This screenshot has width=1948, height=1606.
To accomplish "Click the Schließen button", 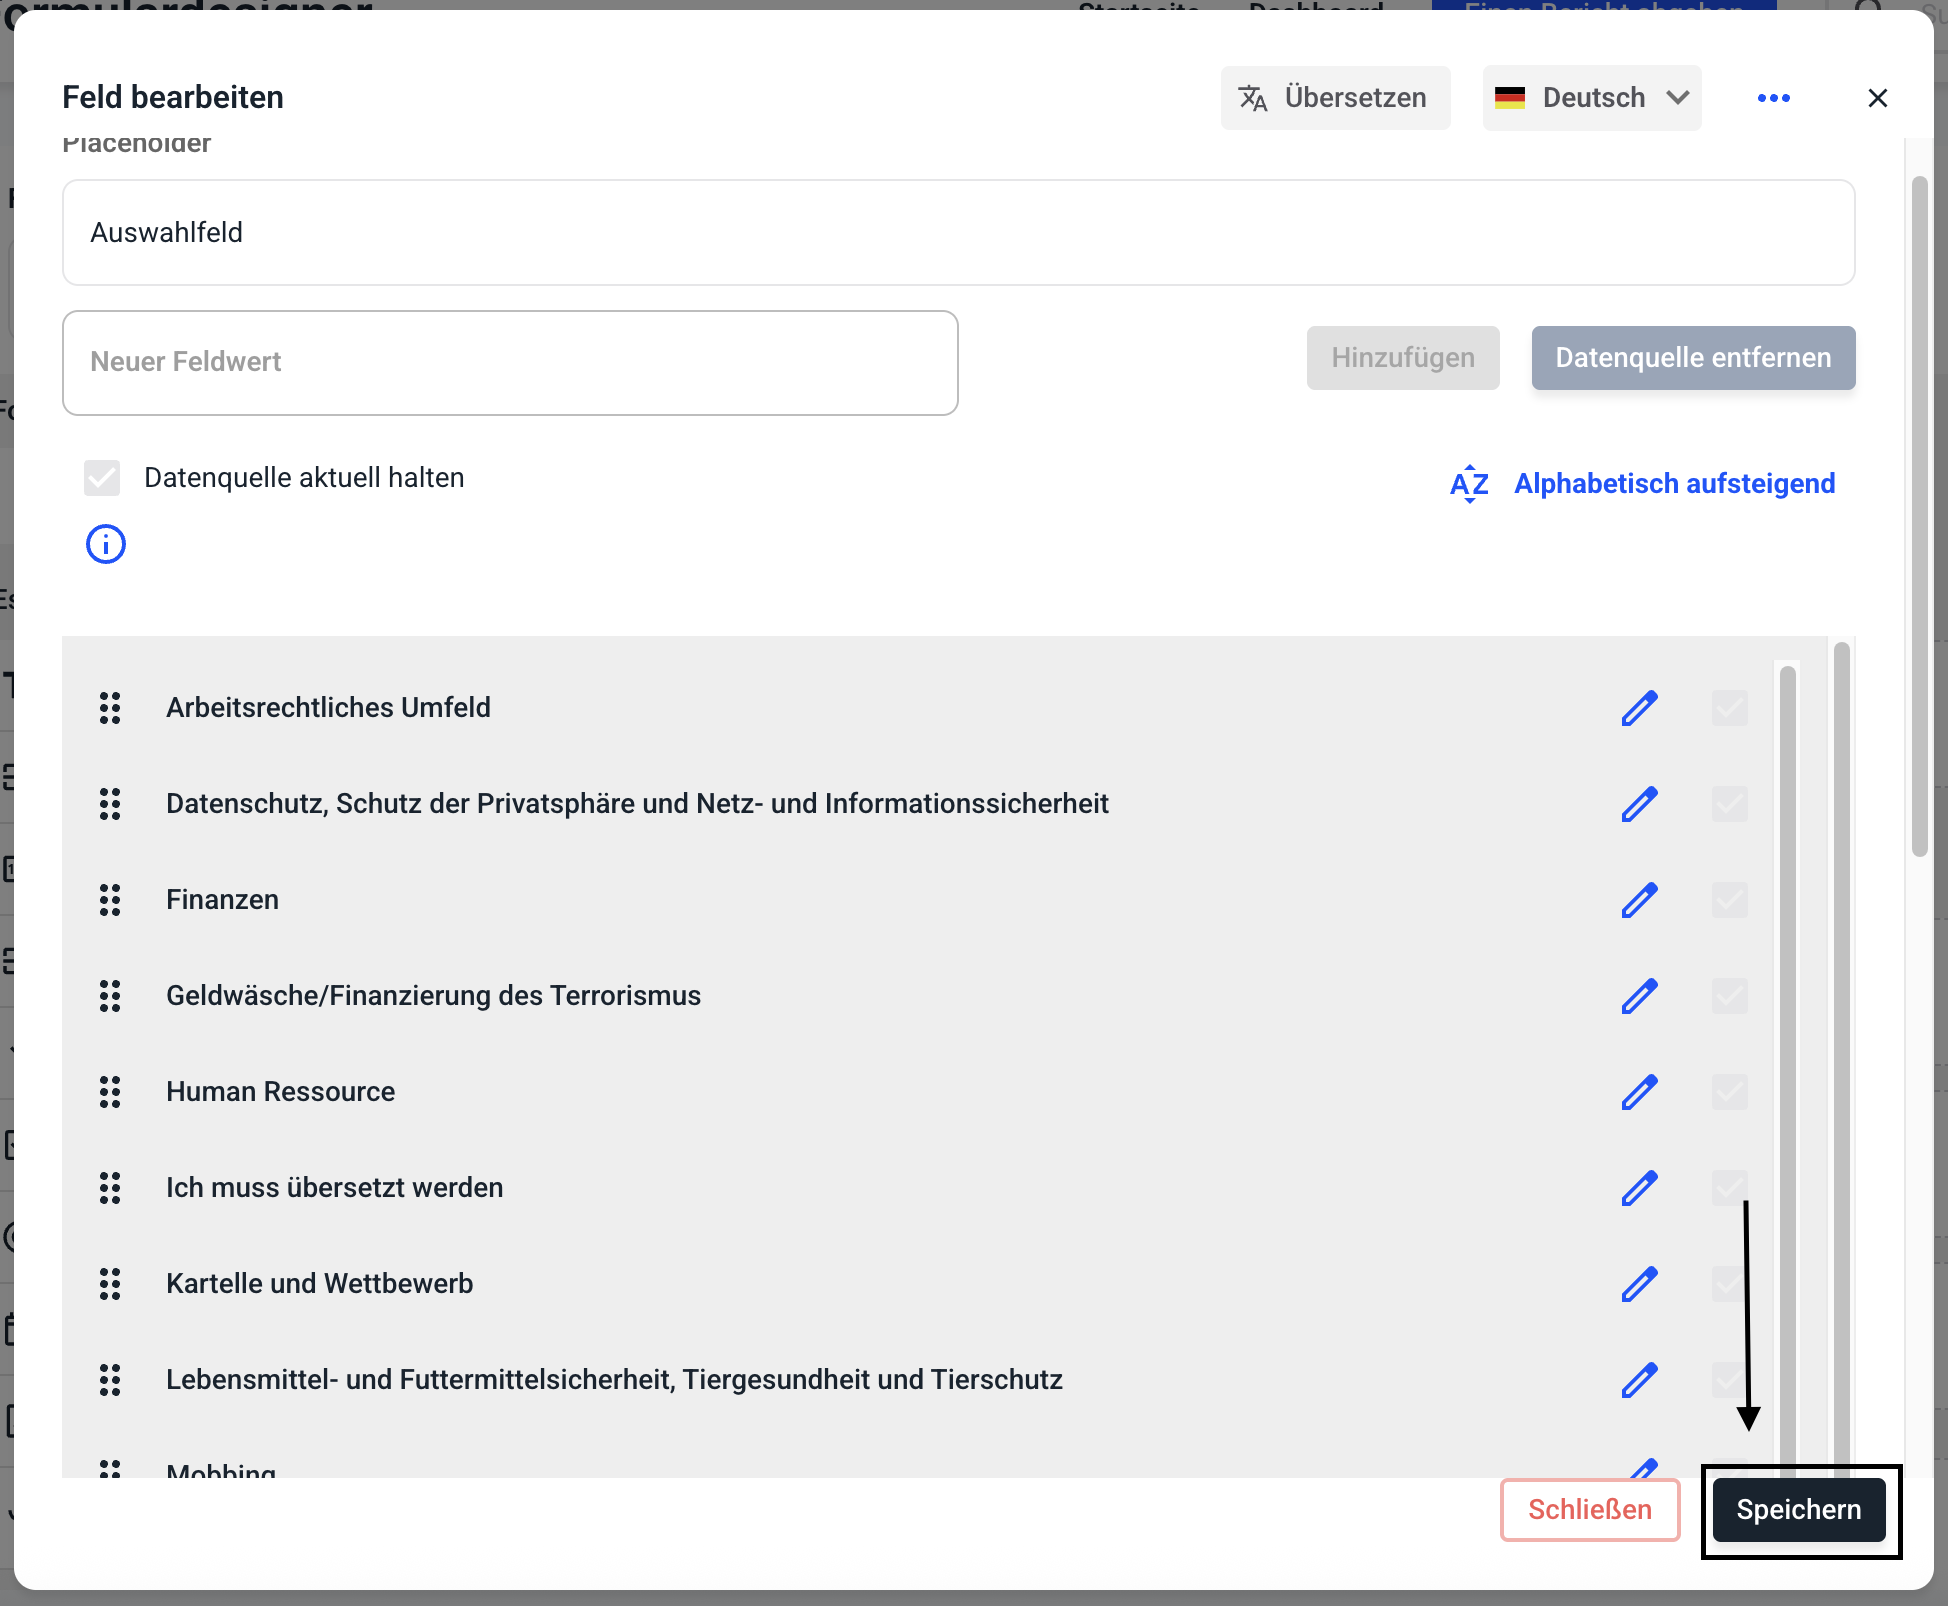I will pyautogui.click(x=1589, y=1510).
